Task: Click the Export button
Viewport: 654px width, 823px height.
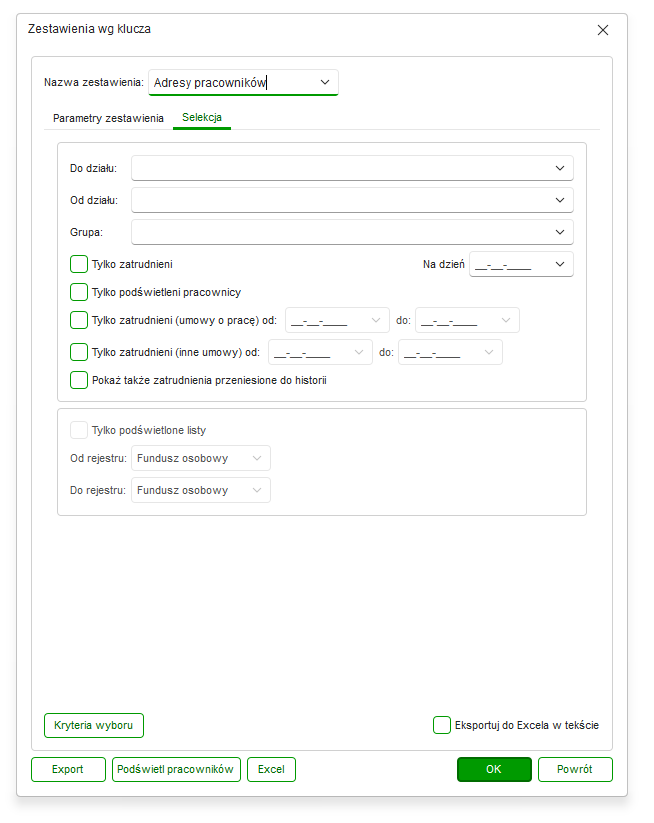Action: click(68, 769)
